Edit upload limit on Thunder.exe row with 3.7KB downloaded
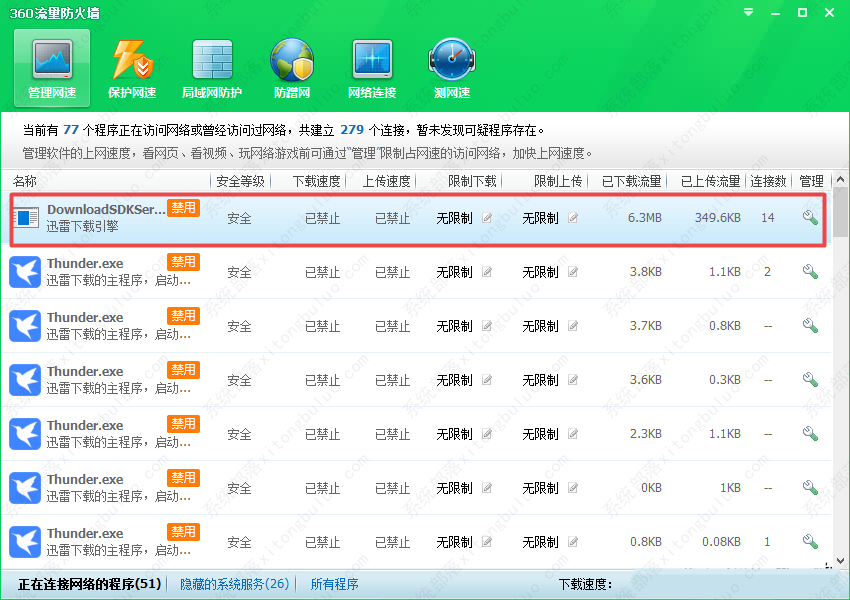This screenshot has height=600, width=850. coord(572,326)
